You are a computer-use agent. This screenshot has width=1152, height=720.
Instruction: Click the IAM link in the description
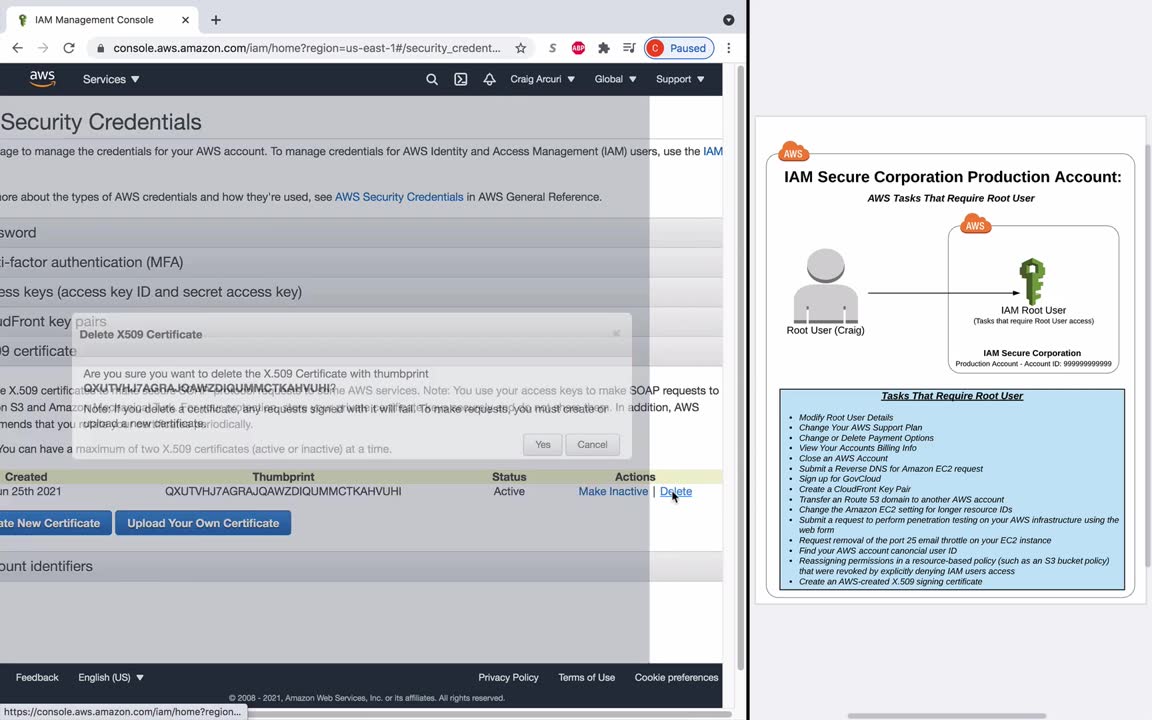pyautogui.click(x=713, y=151)
